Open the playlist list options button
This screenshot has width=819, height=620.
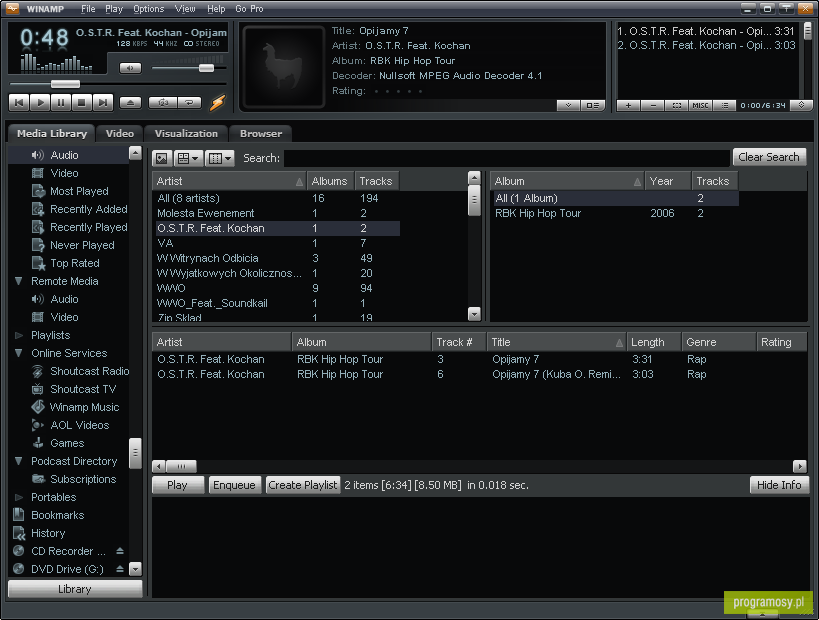coord(724,106)
